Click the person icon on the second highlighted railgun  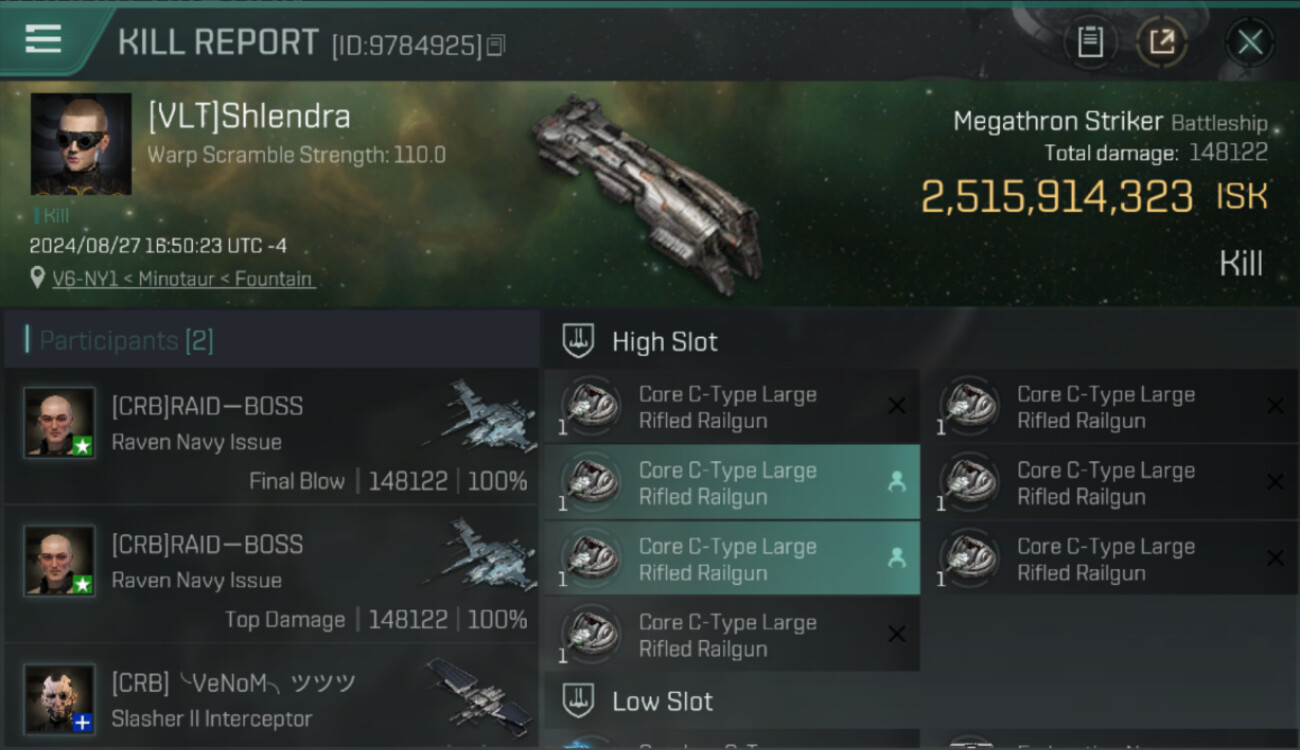tap(896, 558)
